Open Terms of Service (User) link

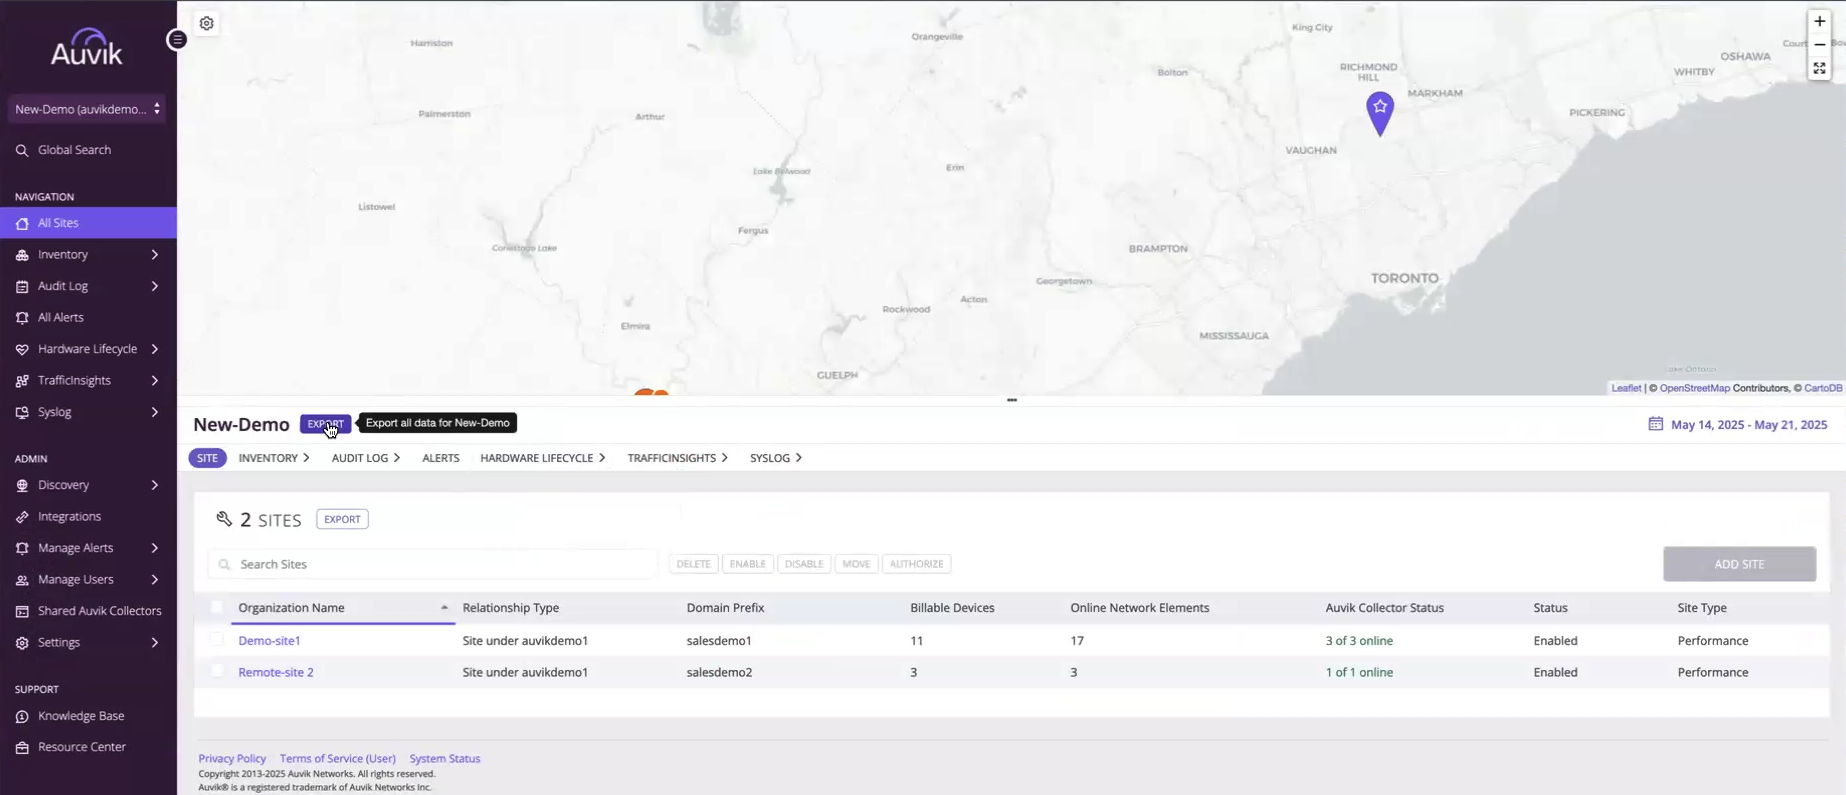pyautogui.click(x=338, y=759)
